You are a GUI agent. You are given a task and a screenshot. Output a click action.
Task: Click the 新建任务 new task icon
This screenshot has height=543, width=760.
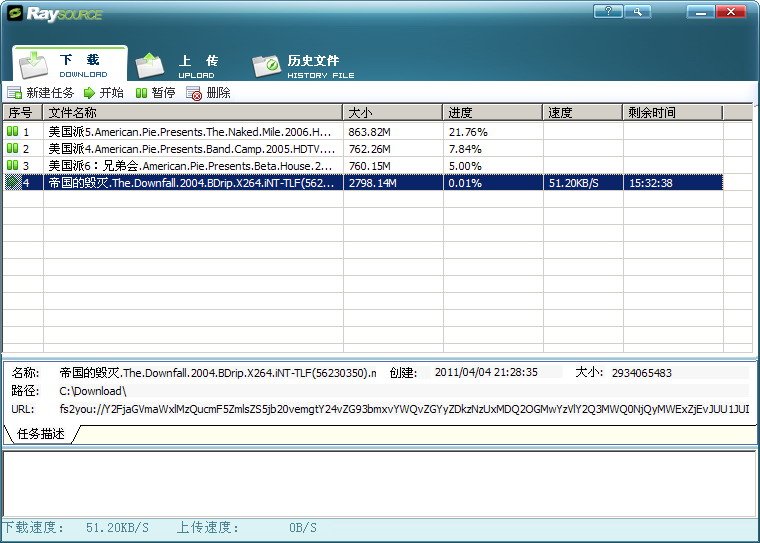(x=15, y=93)
